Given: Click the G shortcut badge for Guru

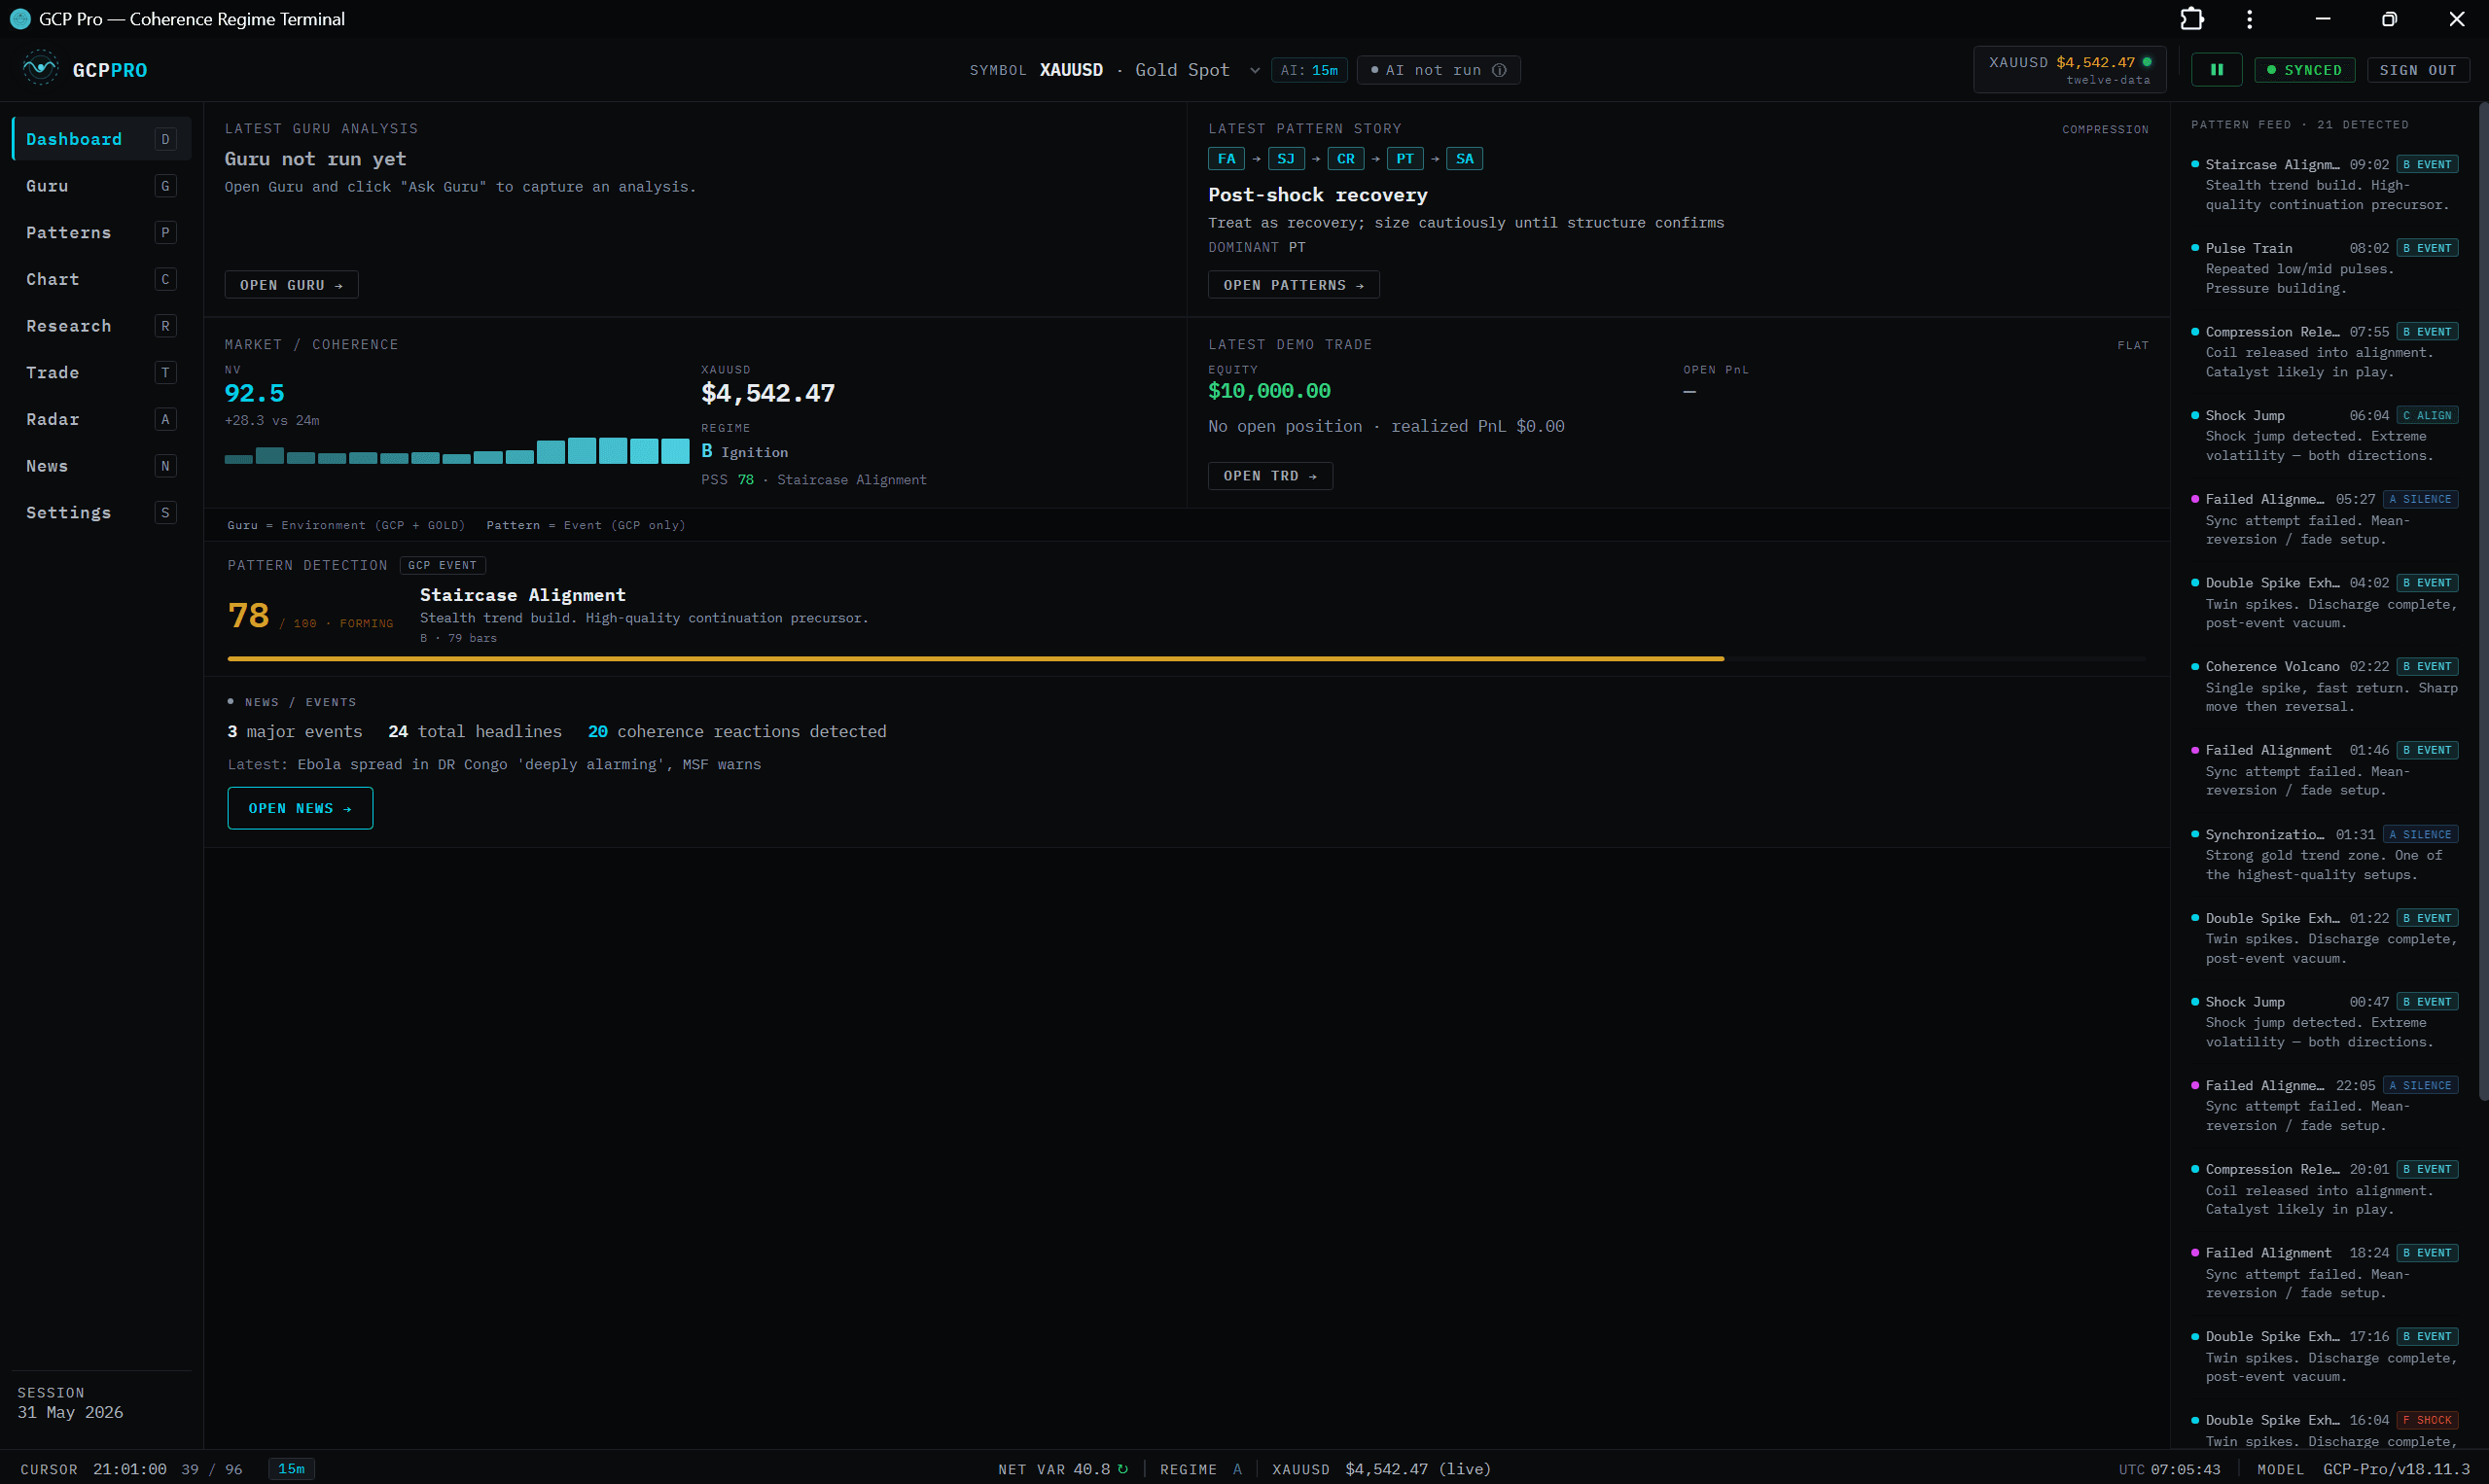Looking at the screenshot, I should coord(166,186).
